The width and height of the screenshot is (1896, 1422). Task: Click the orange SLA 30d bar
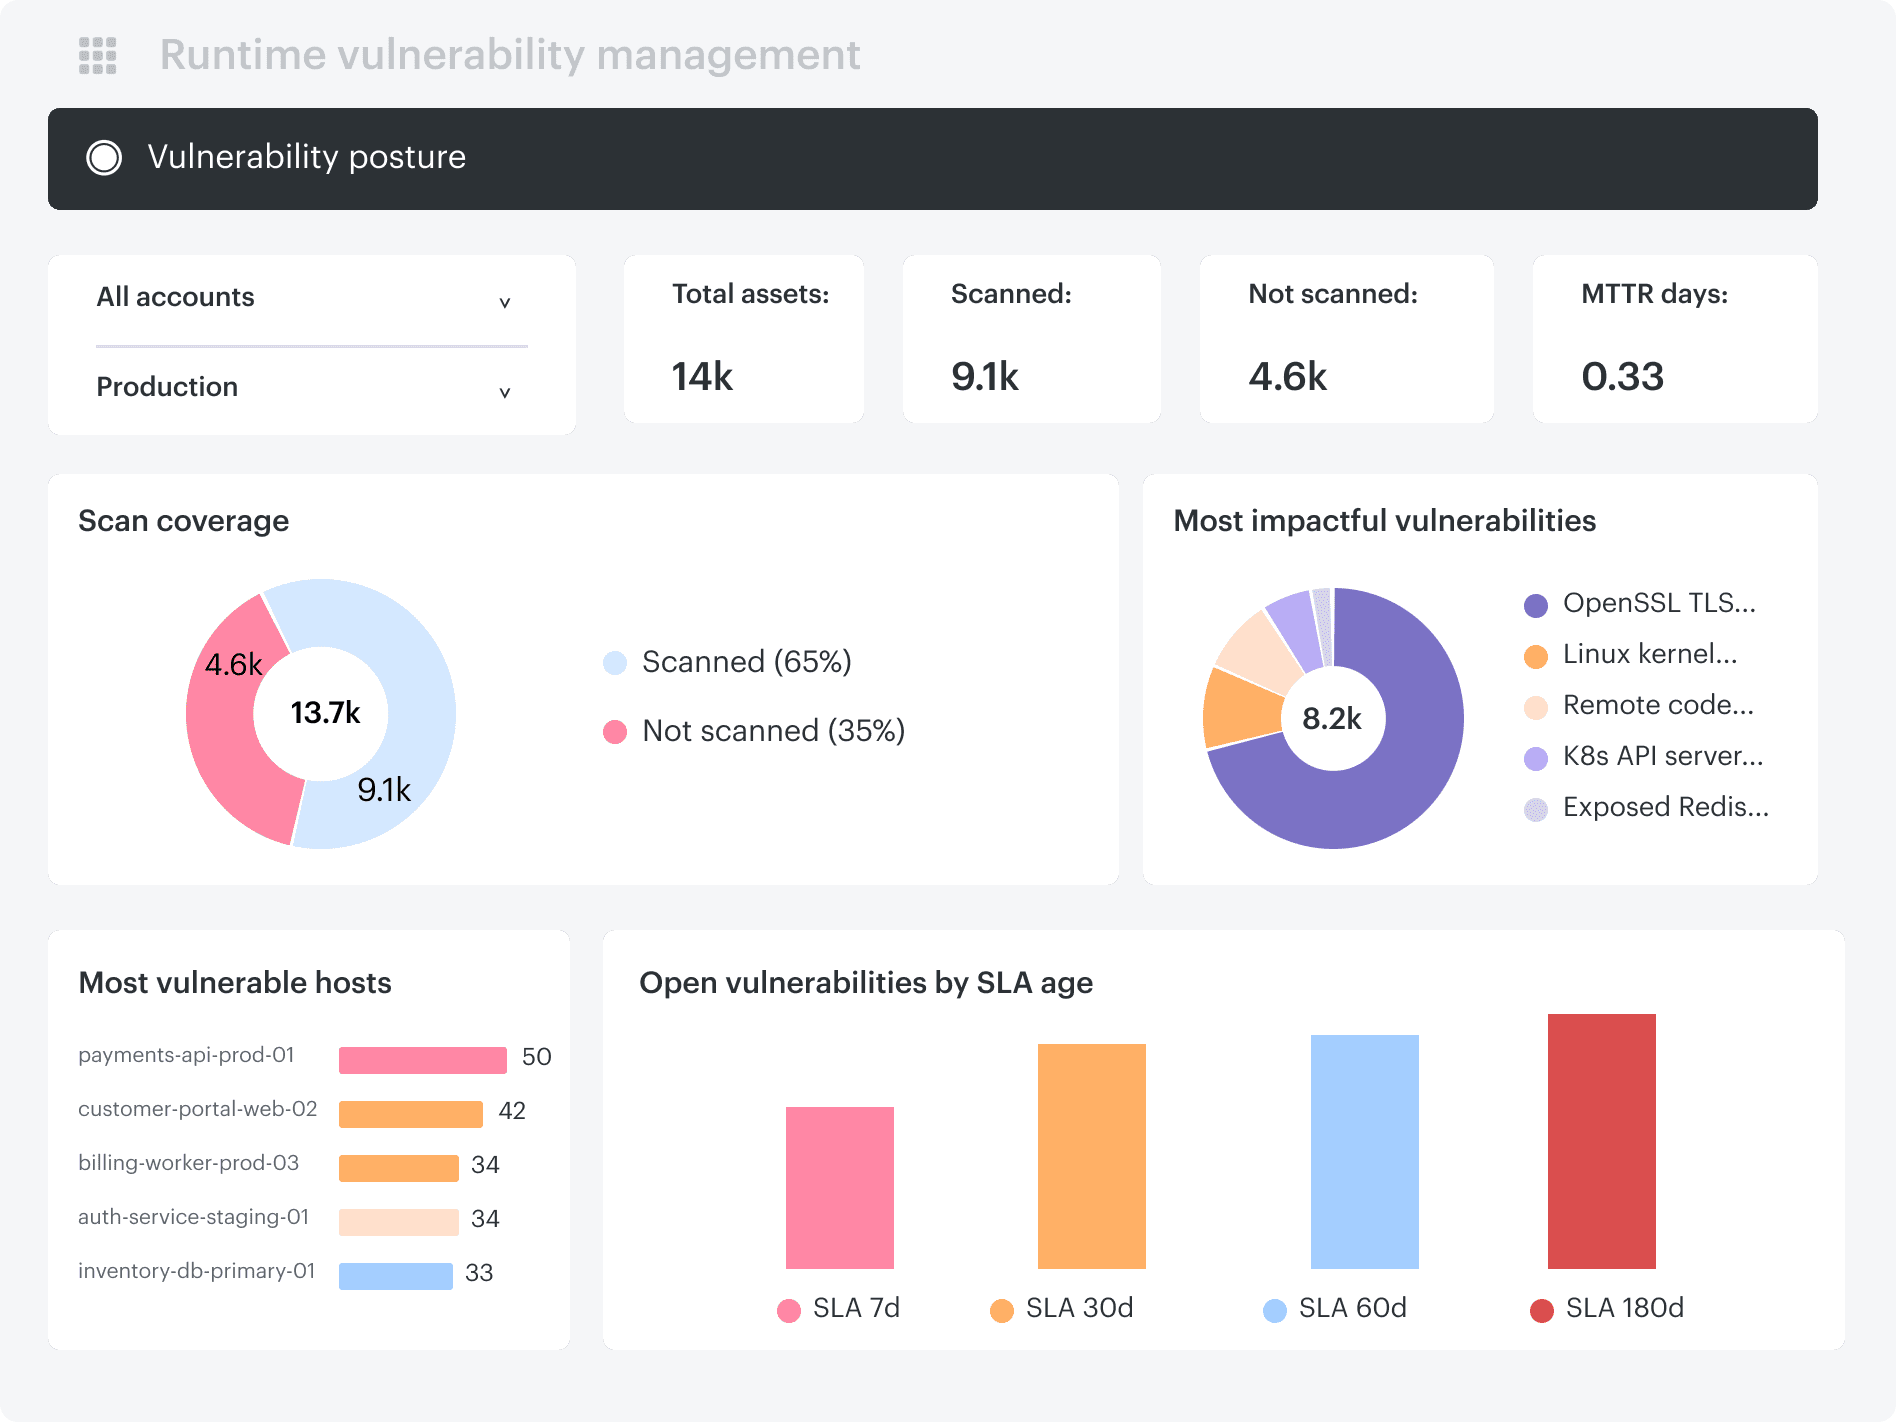[x=1092, y=1156]
